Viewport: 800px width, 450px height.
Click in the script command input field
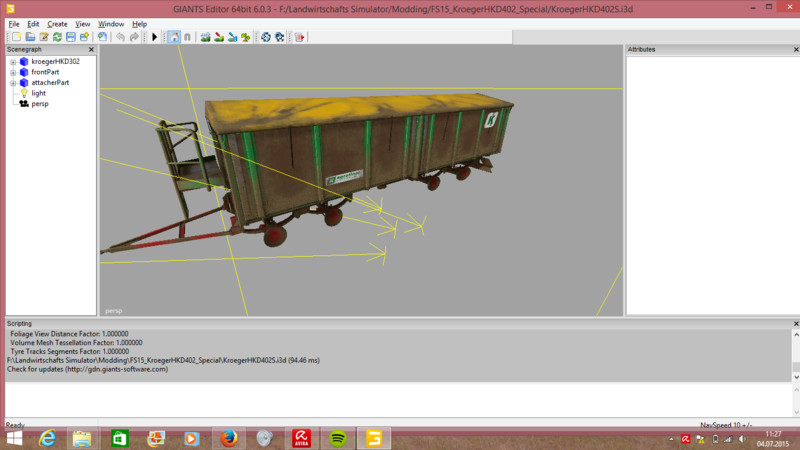pyautogui.click(x=398, y=399)
